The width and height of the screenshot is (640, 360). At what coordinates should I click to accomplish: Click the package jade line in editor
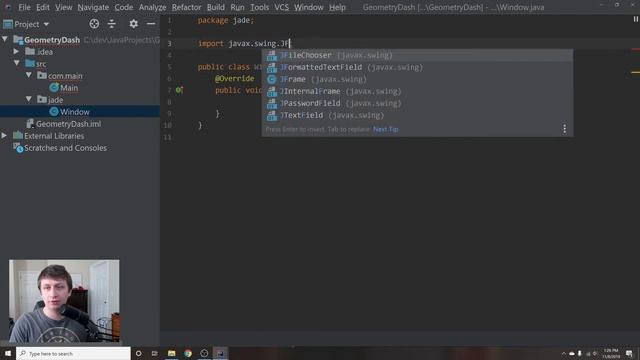tap(226, 20)
